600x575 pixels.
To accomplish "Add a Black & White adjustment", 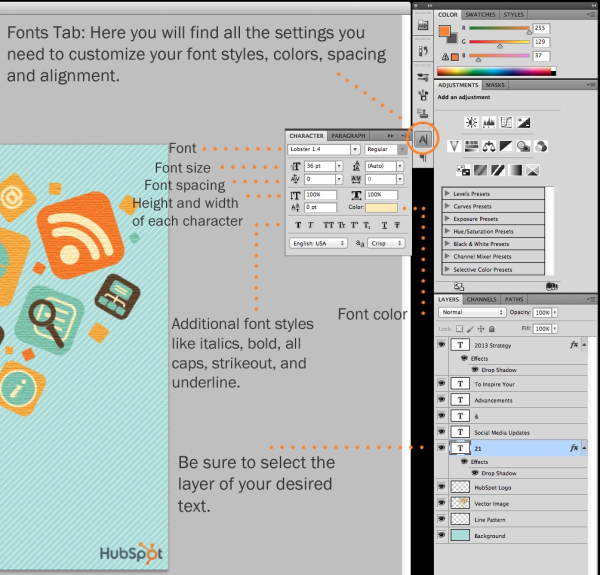I will pyautogui.click(x=506, y=146).
